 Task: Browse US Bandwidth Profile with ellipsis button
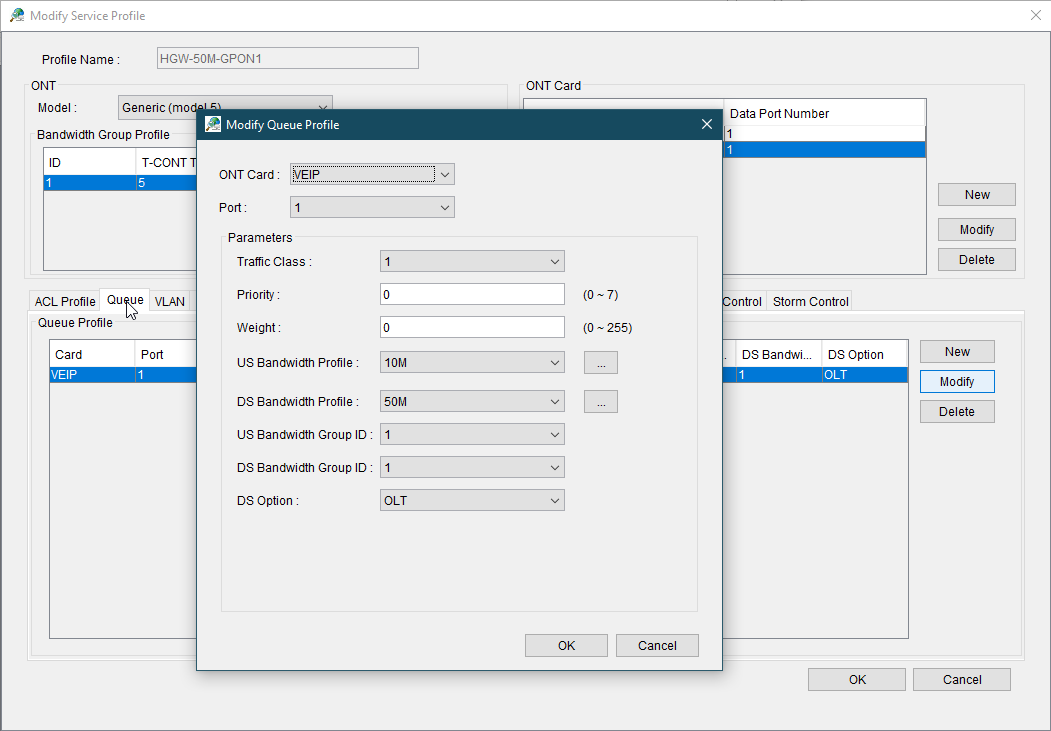[x=600, y=363]
